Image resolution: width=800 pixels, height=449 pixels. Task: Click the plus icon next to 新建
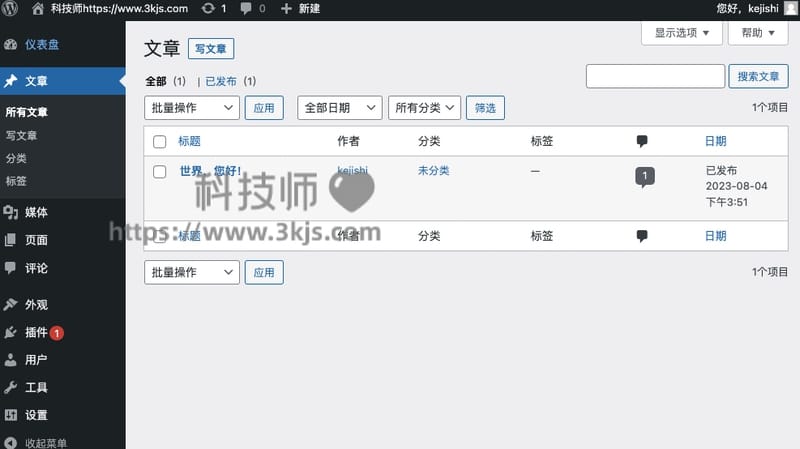286,9
